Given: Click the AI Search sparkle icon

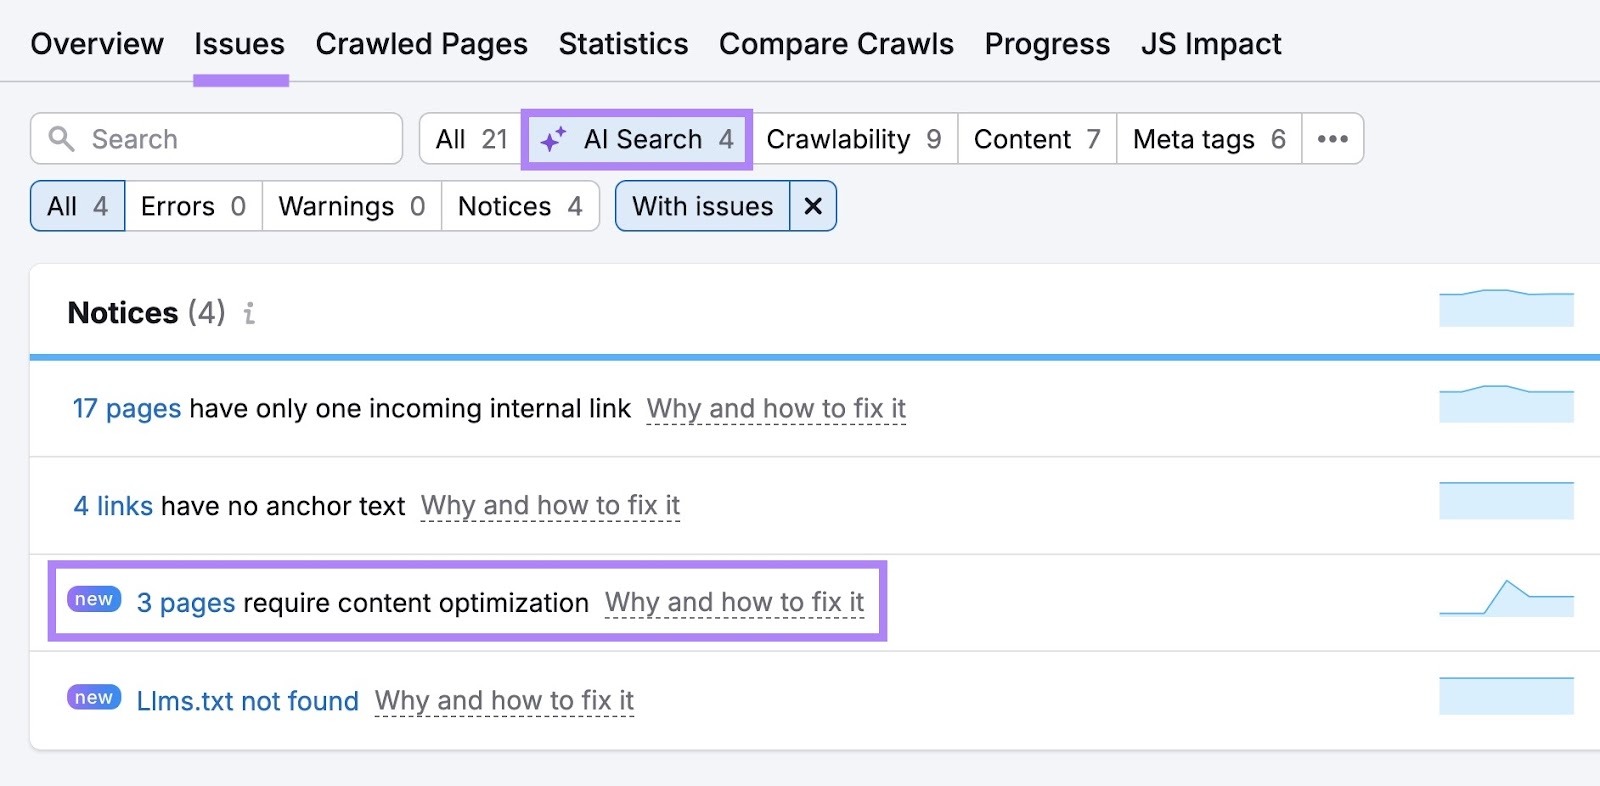Looking at the screenshot, I should click(x=557, y=139).
